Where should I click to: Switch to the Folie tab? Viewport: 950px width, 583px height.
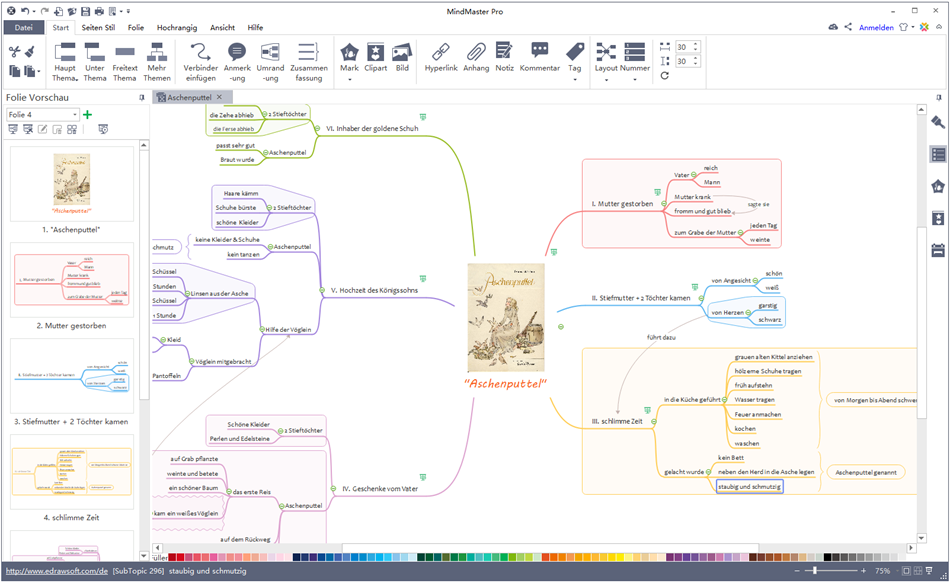[x=136, y=27]
